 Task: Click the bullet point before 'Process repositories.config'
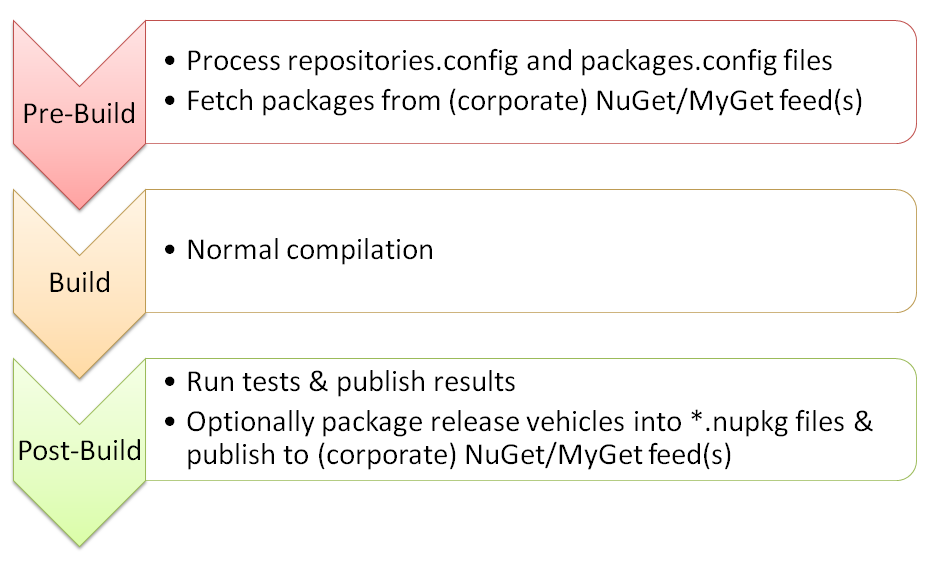[x=170, y=61]
